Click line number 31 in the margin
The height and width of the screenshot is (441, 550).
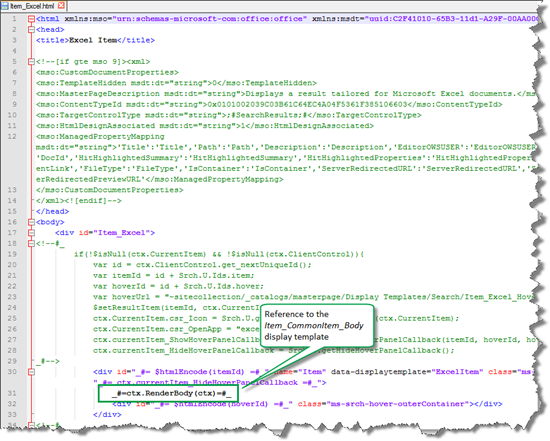click(12, 393)
